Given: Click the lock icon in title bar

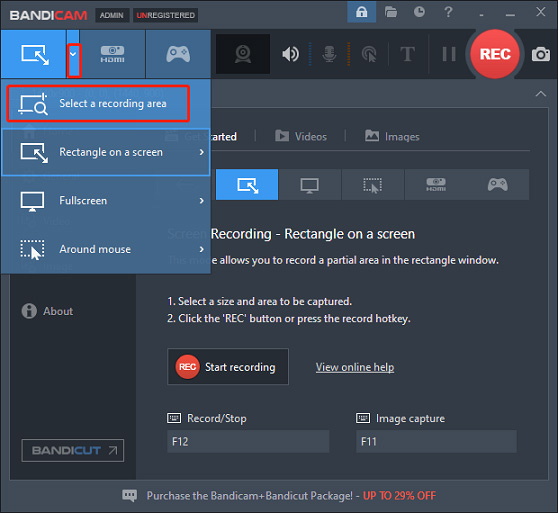Looking at the screenshot, I should tap(362, 12).
